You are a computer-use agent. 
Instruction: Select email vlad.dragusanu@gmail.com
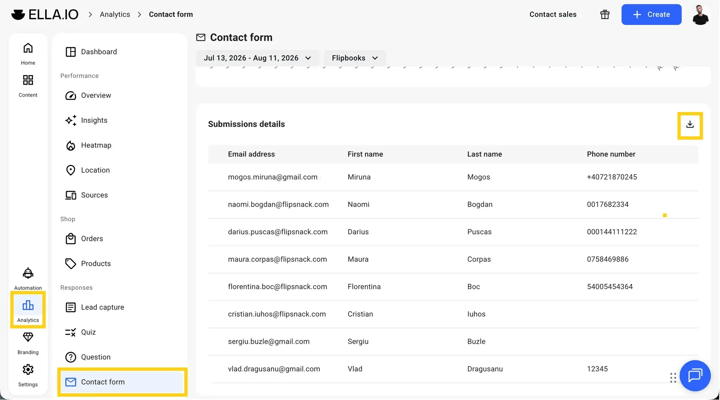(274, 369)
